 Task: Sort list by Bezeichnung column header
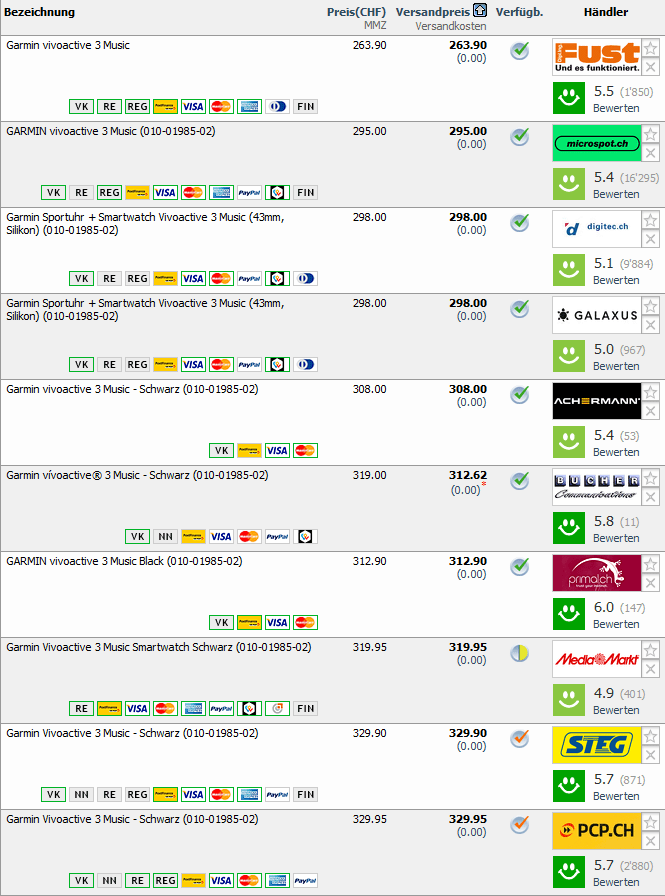pos(40,12)
